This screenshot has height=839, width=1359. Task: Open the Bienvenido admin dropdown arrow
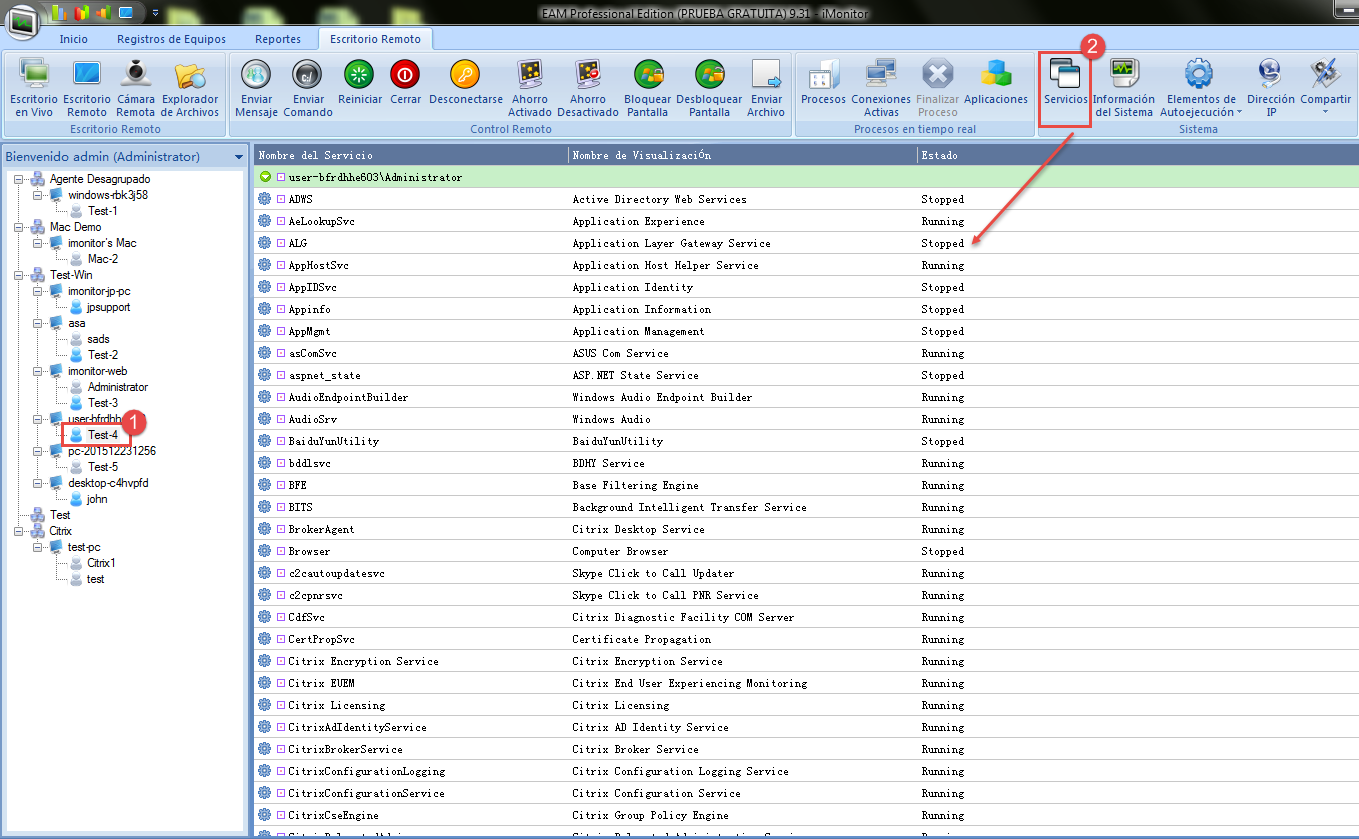(x=238, y=157)
